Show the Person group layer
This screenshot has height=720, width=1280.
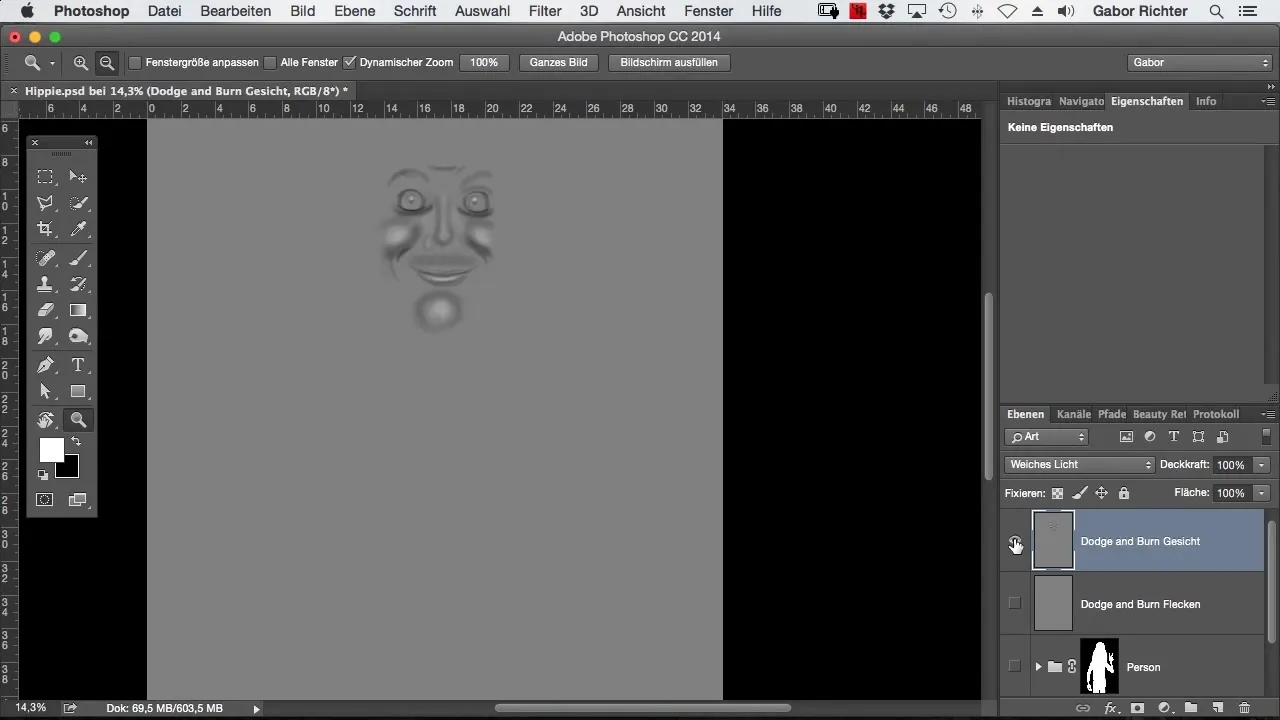coord(1015,667)
